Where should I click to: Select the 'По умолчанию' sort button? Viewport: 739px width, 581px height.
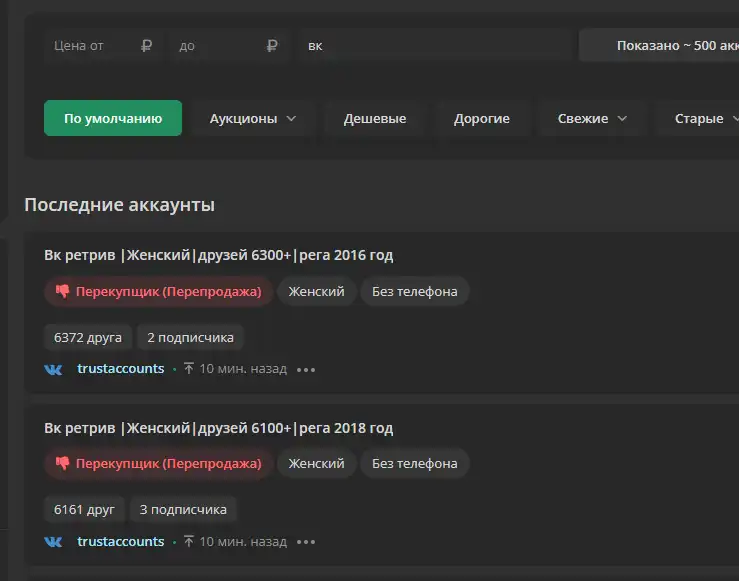pyautogui.click(x=113, y=118)
